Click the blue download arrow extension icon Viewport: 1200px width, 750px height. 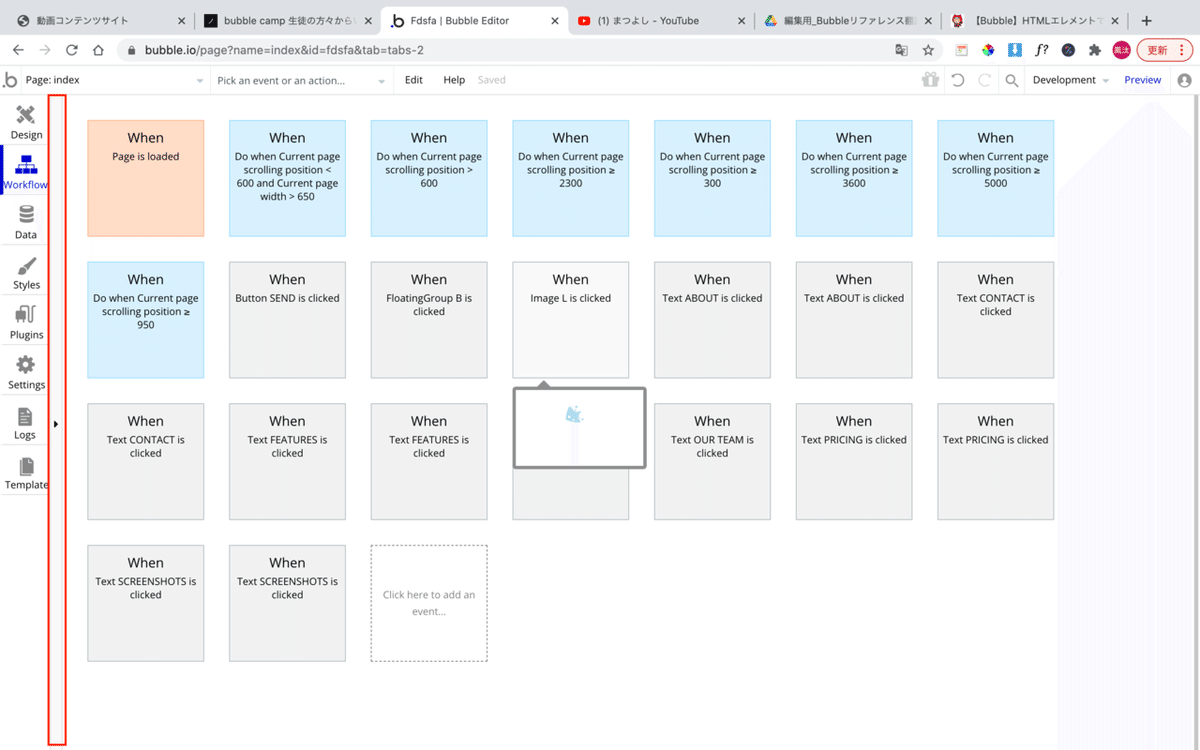tap(1015, 50)
